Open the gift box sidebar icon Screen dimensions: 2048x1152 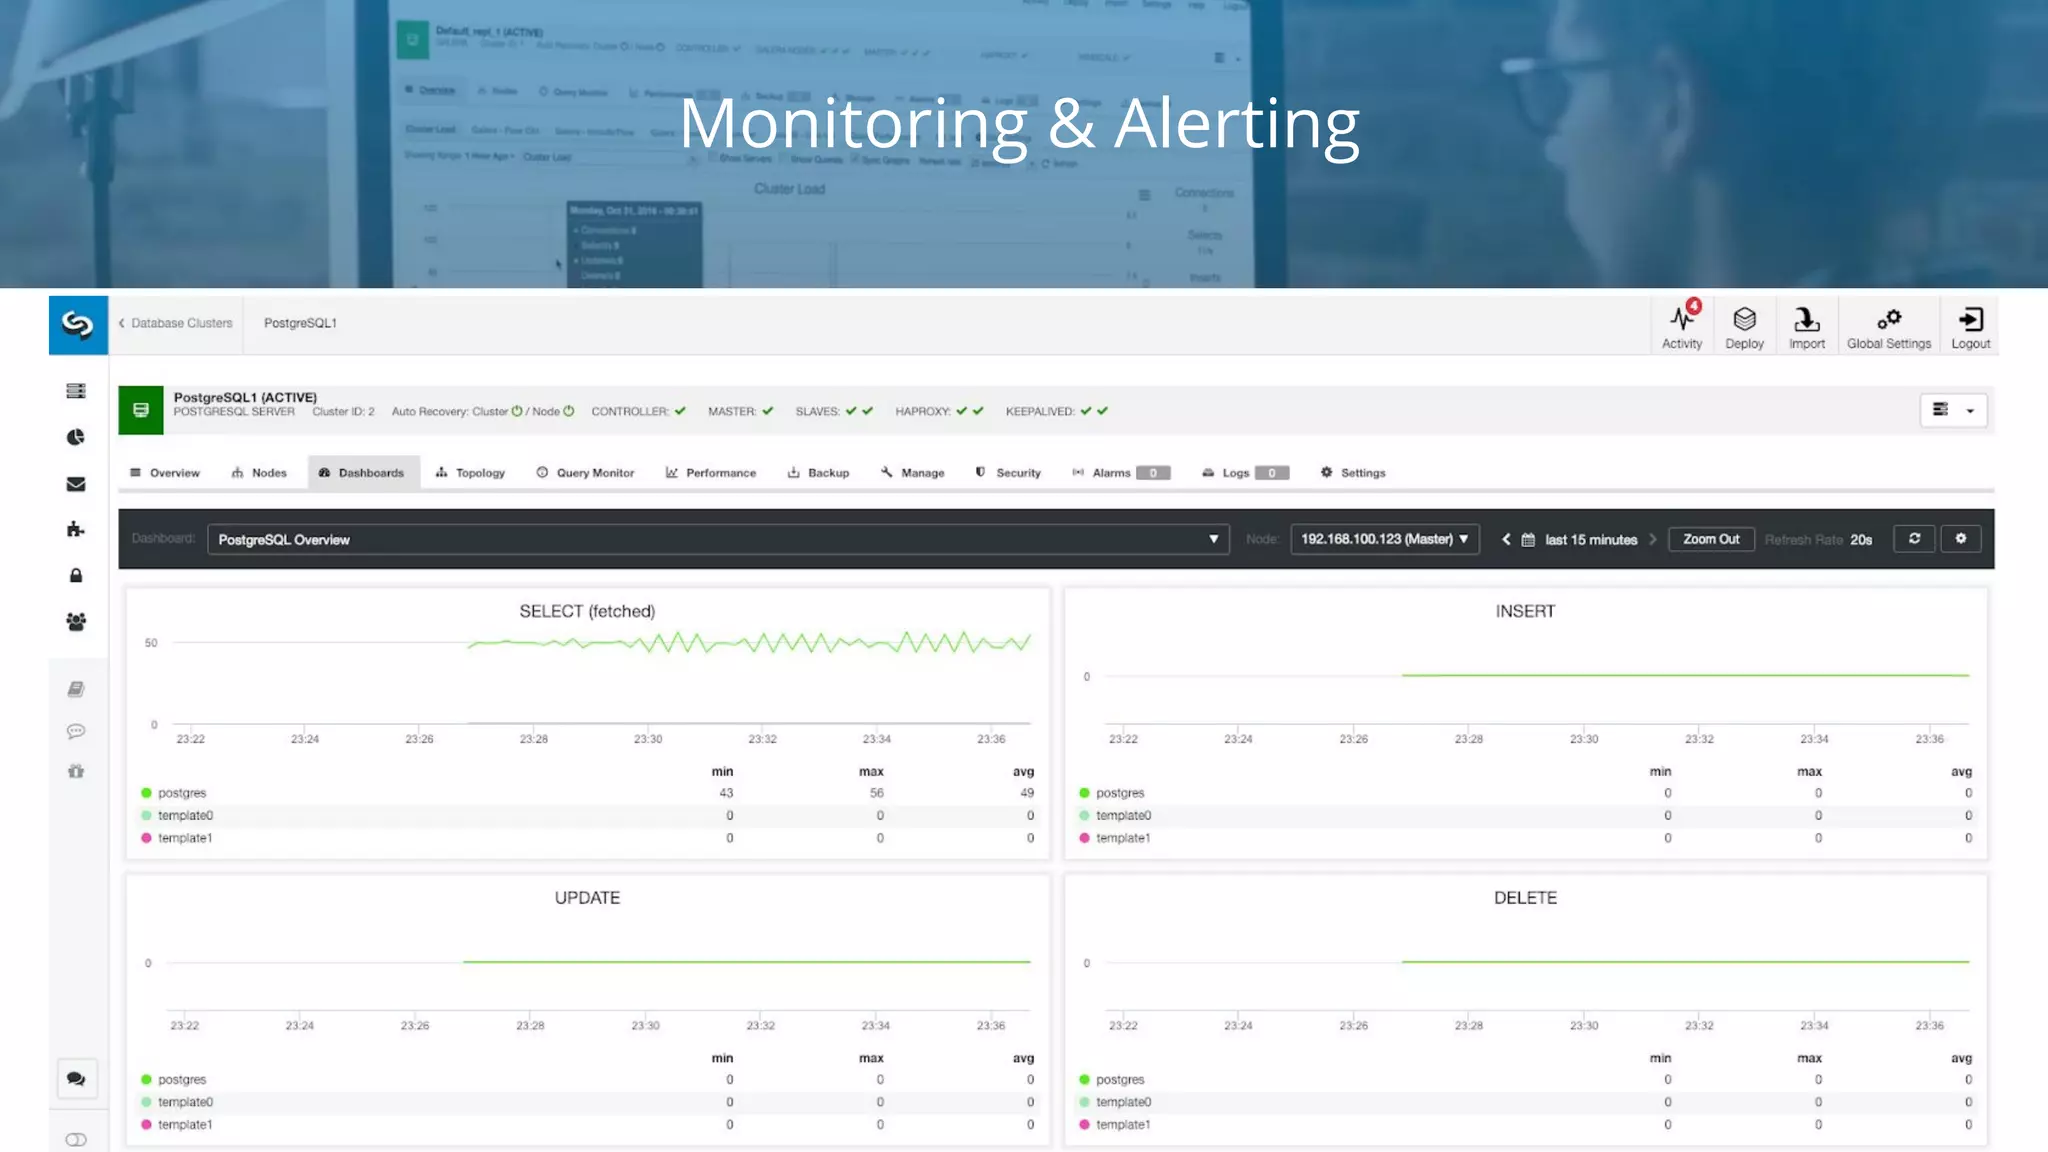76,771
